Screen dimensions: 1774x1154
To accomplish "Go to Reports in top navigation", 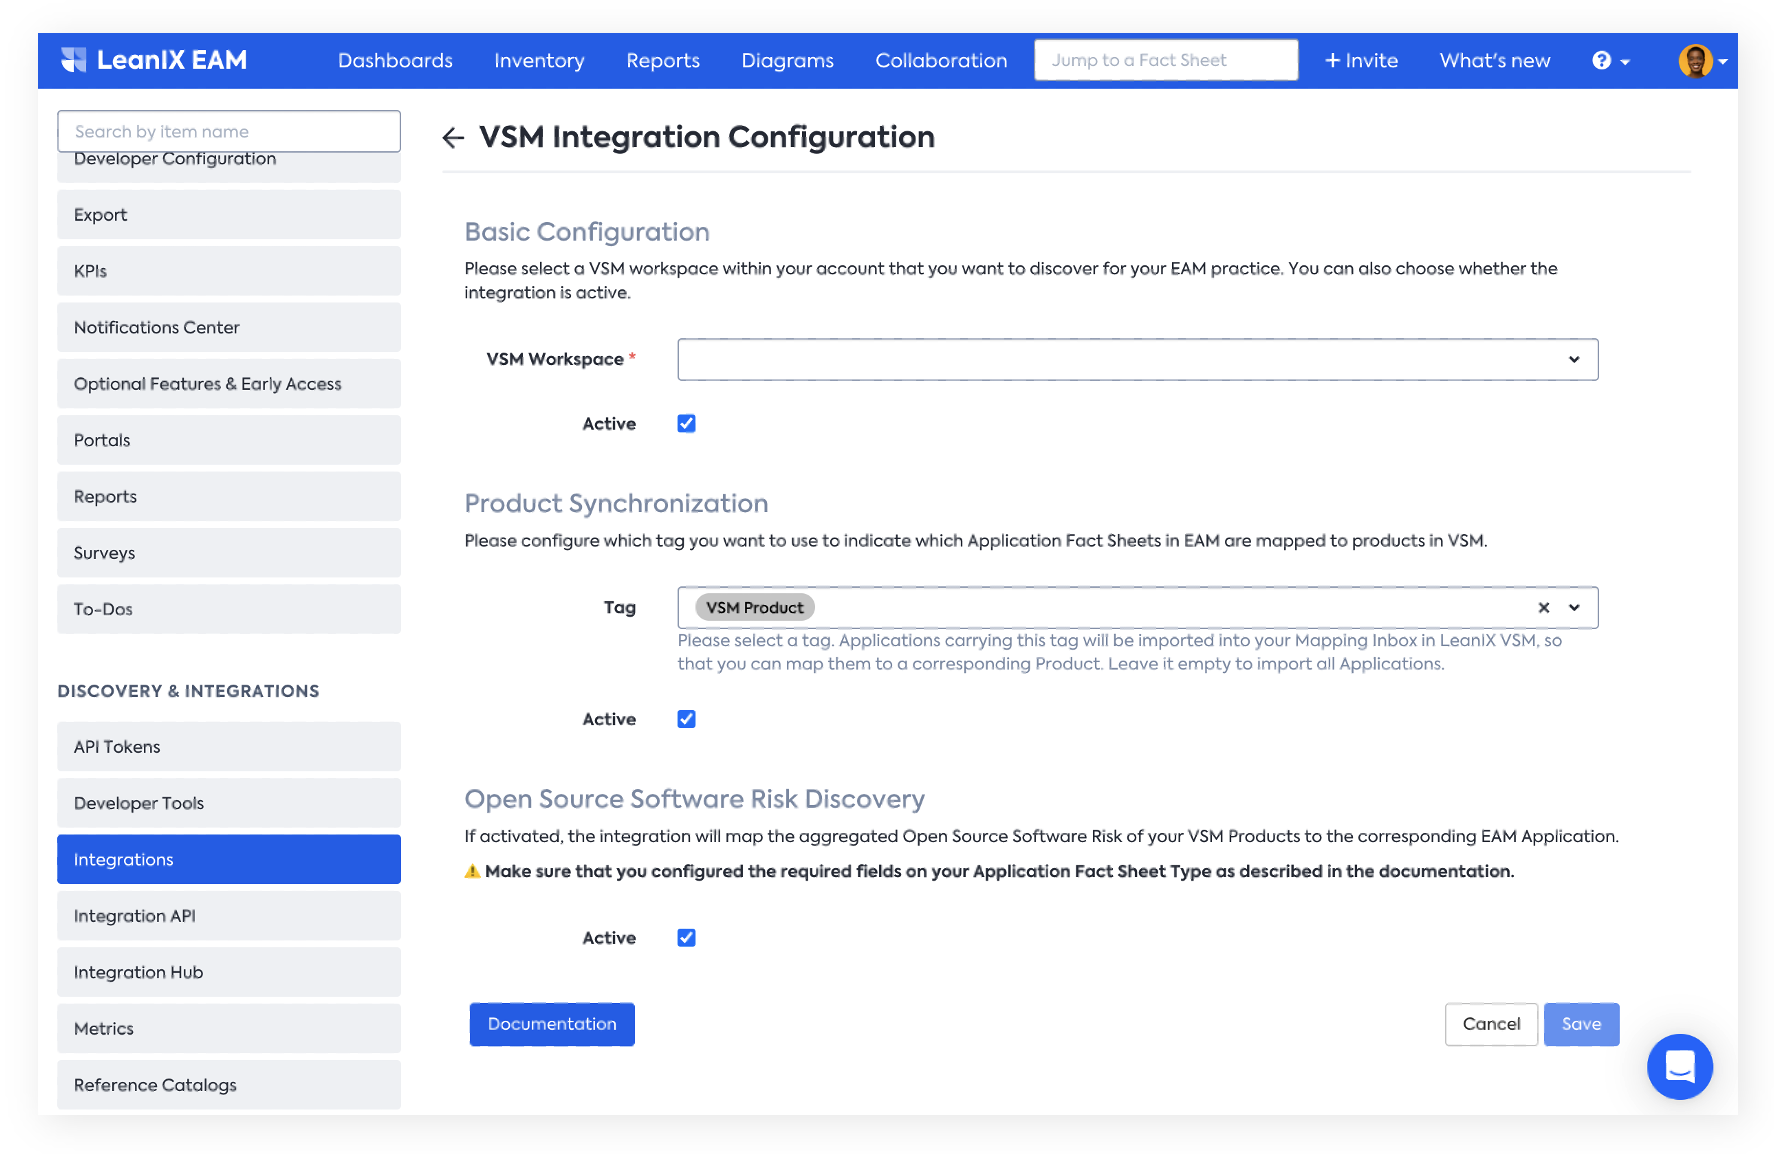I will 663,61.
